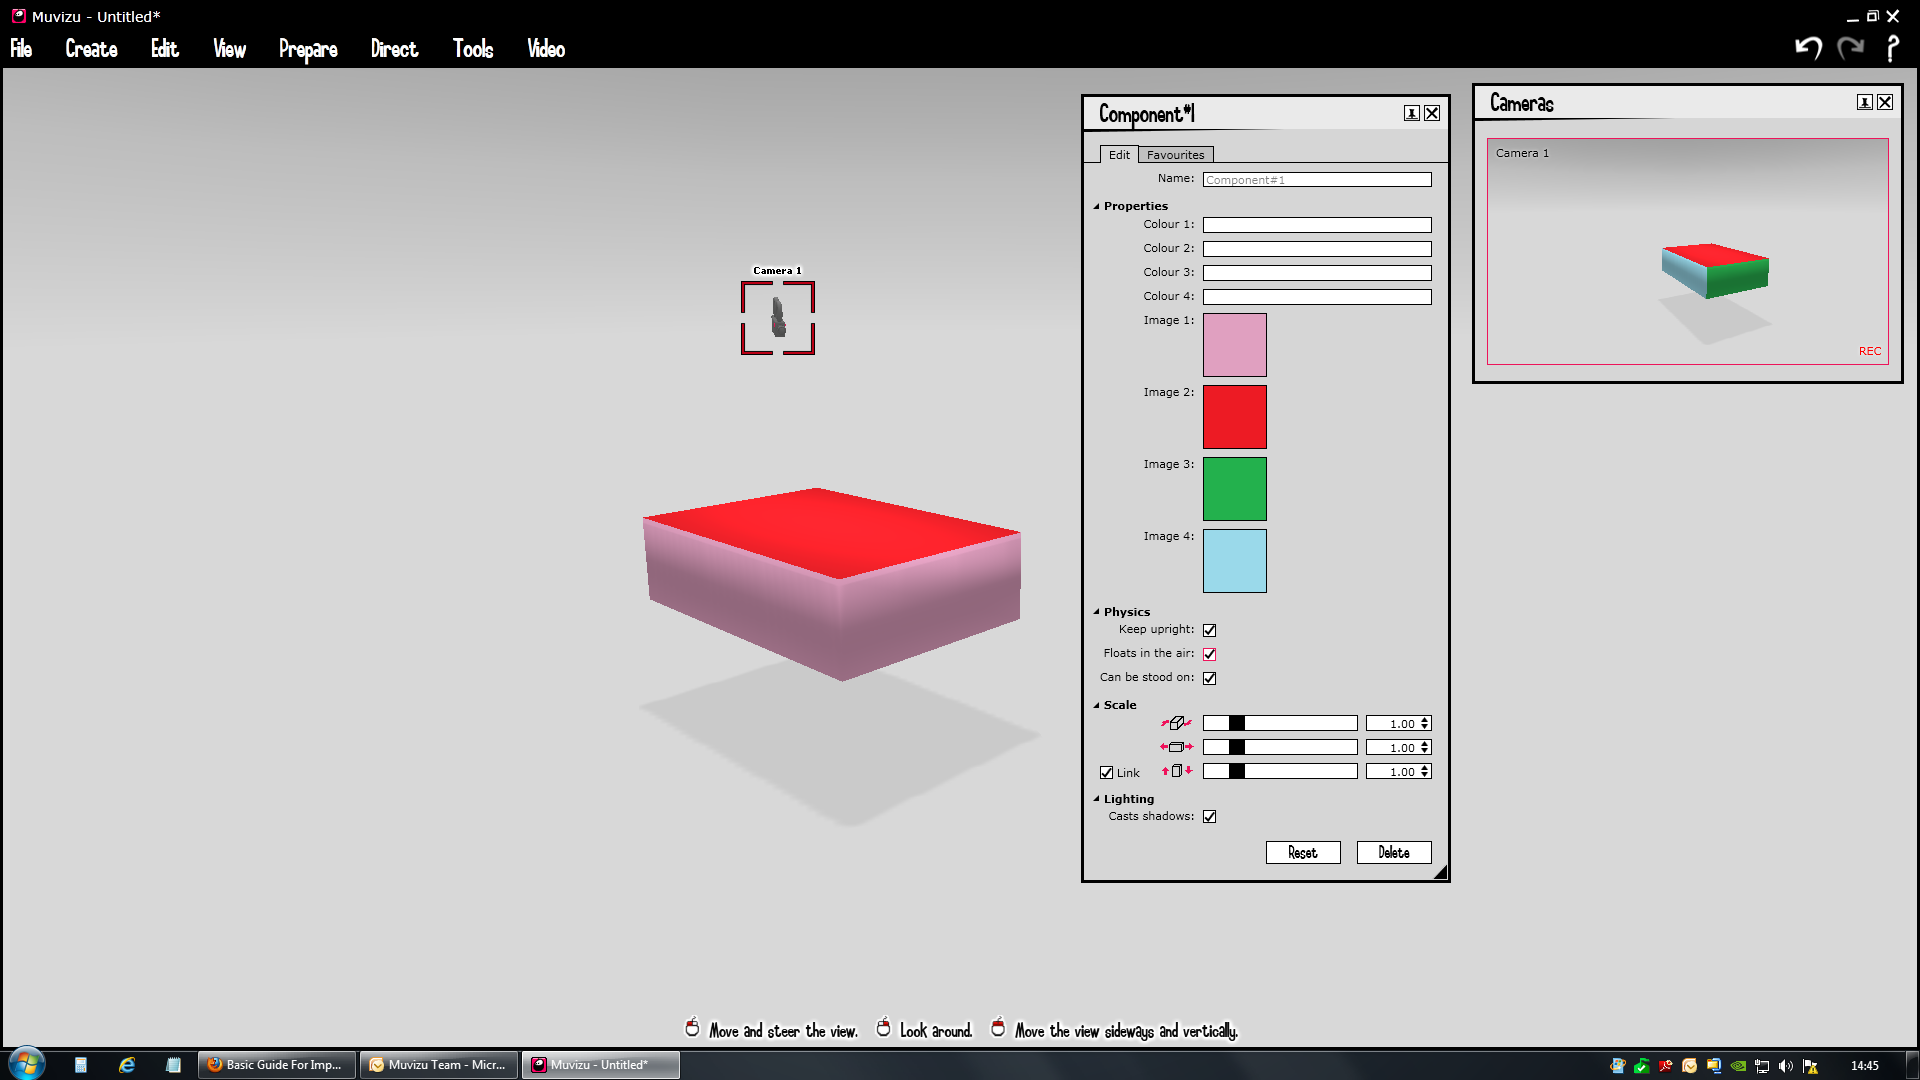Open the Prepare menu
Viewport: 1920px width, 1080px height.
[308, 49]
